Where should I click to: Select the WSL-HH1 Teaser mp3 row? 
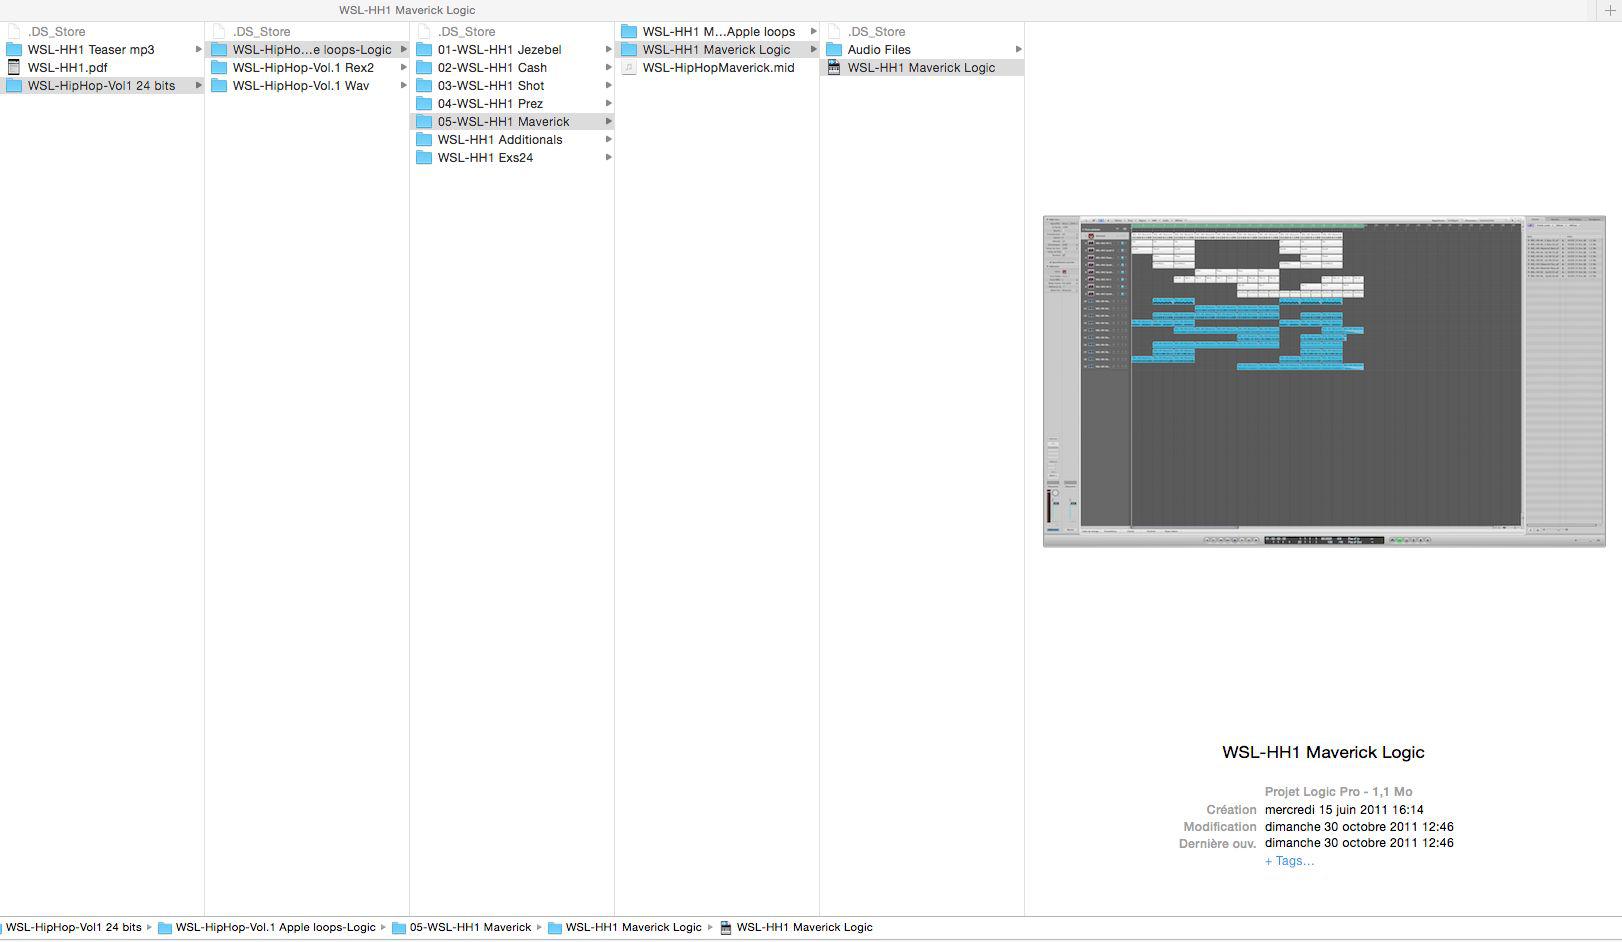coord(102,49)
